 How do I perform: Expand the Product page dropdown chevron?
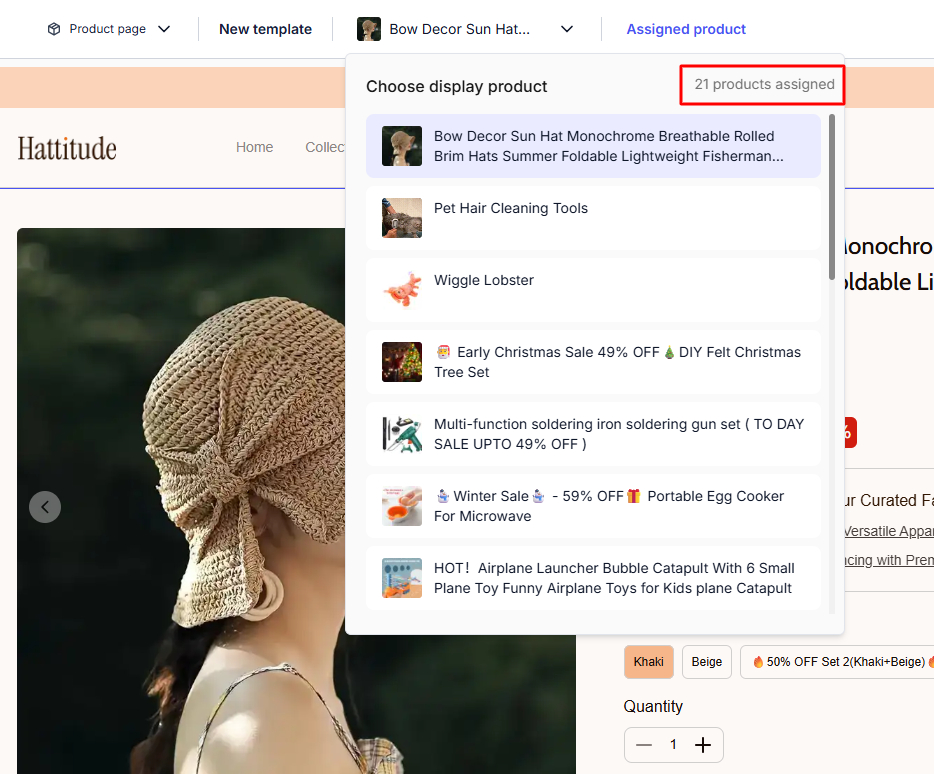164,29
